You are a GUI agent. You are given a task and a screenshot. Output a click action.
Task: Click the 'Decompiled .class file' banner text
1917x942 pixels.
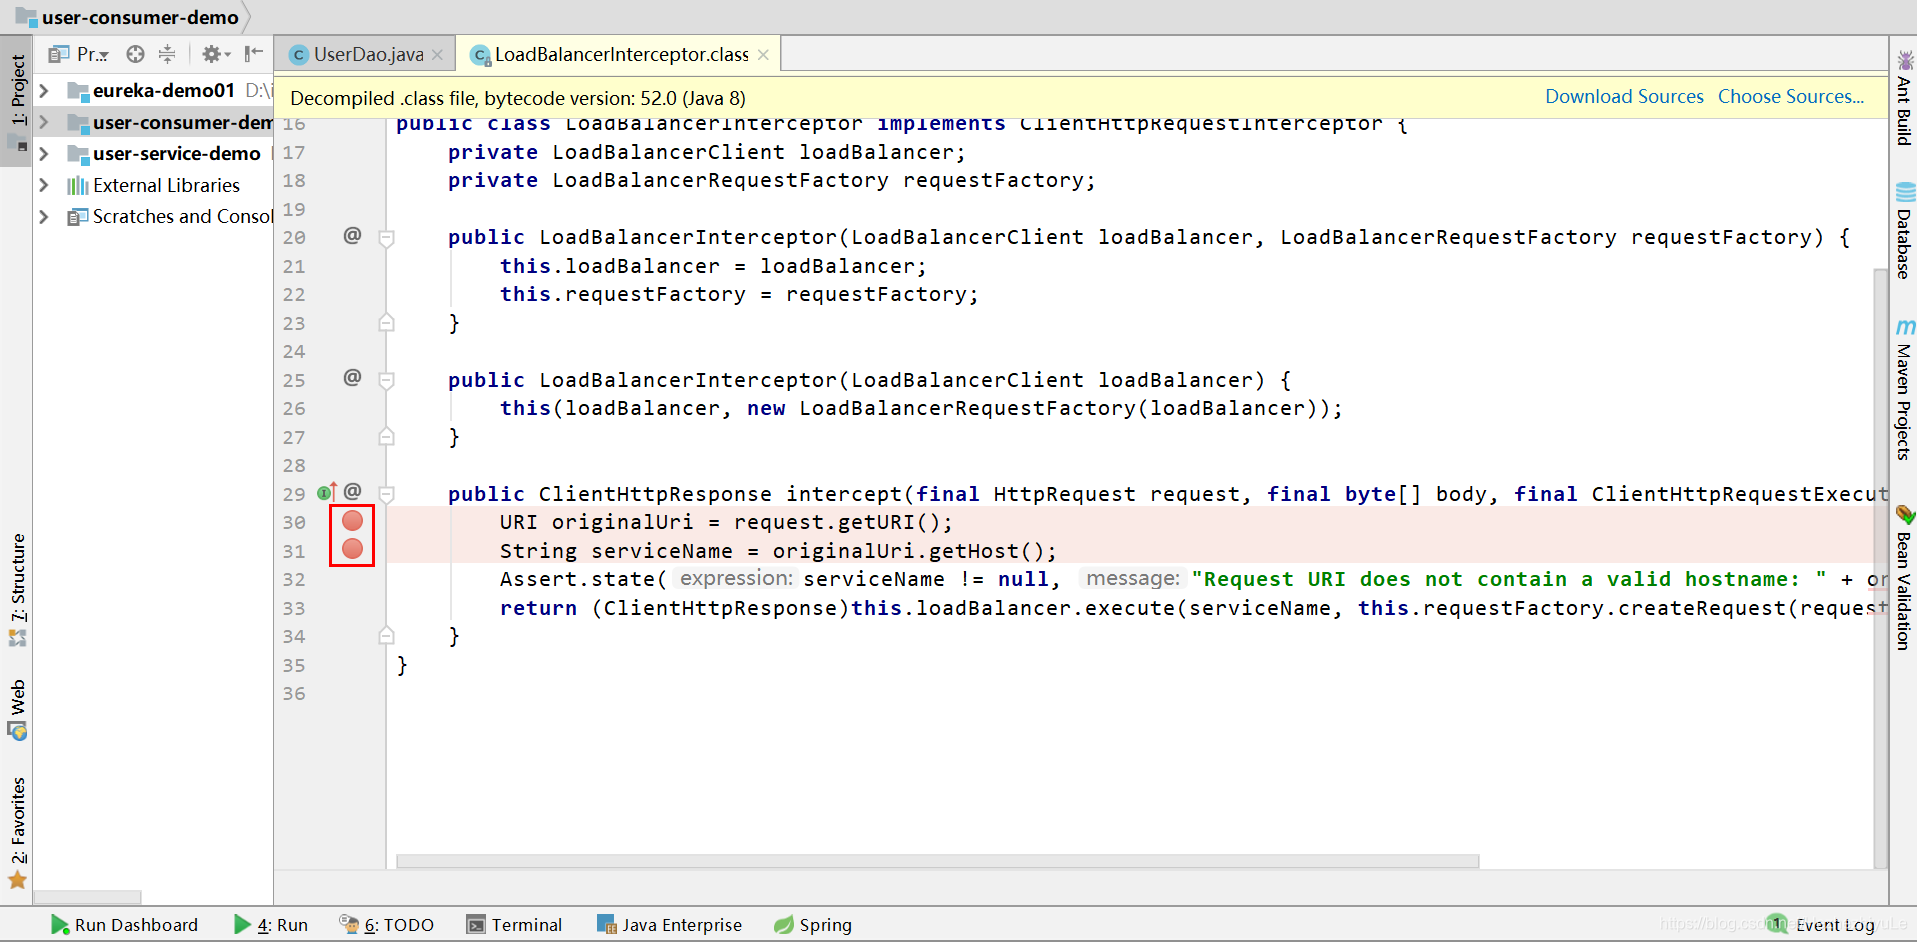point(518,98)
